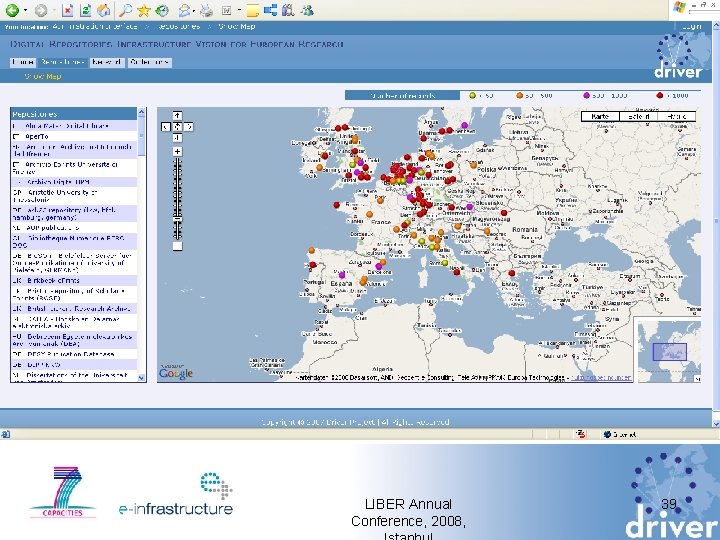The width and height of the screenshot is (720, 540).
Task: Open the Mail envelope toolbar icon
Action: click(x=184, y=10)
